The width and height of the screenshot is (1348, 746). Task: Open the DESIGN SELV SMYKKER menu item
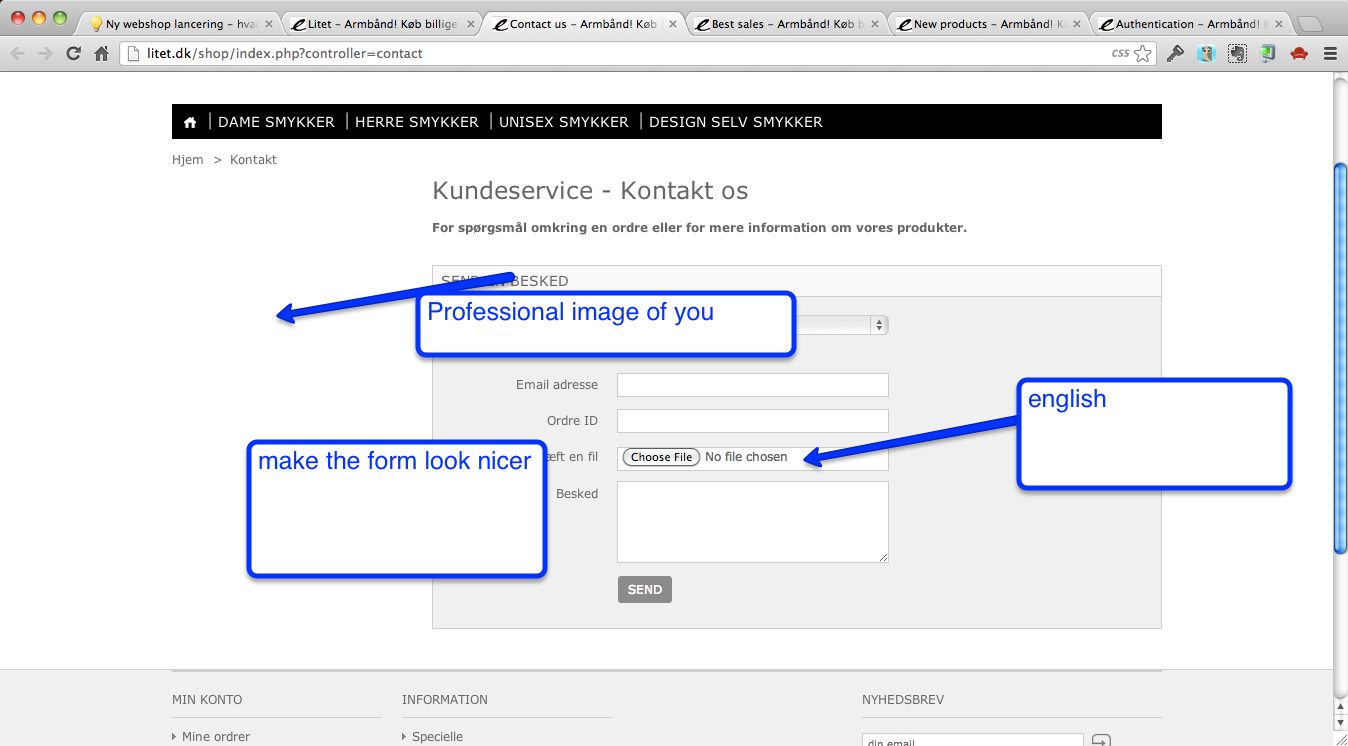coord(735,122)
